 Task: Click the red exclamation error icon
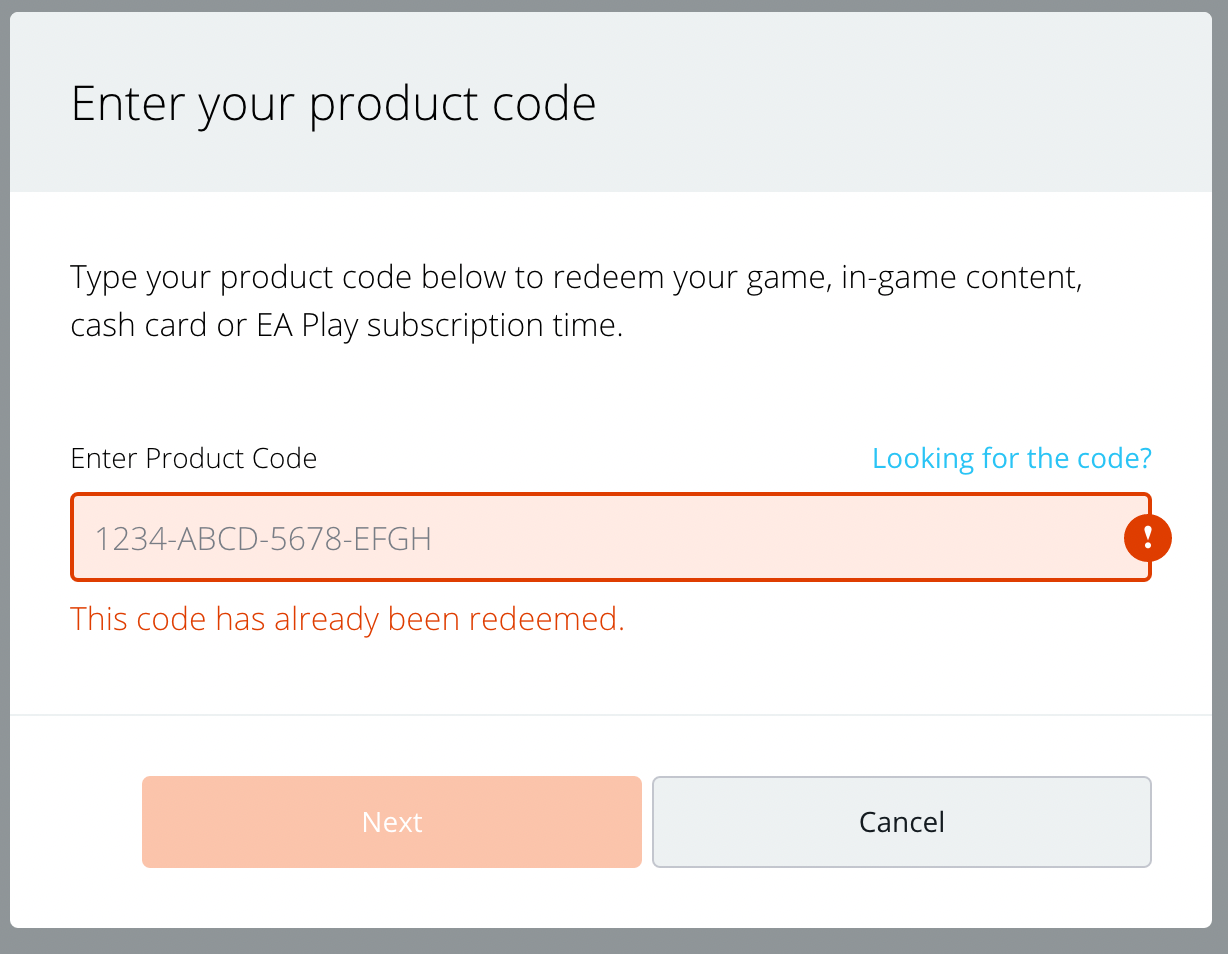(1147, 538)
